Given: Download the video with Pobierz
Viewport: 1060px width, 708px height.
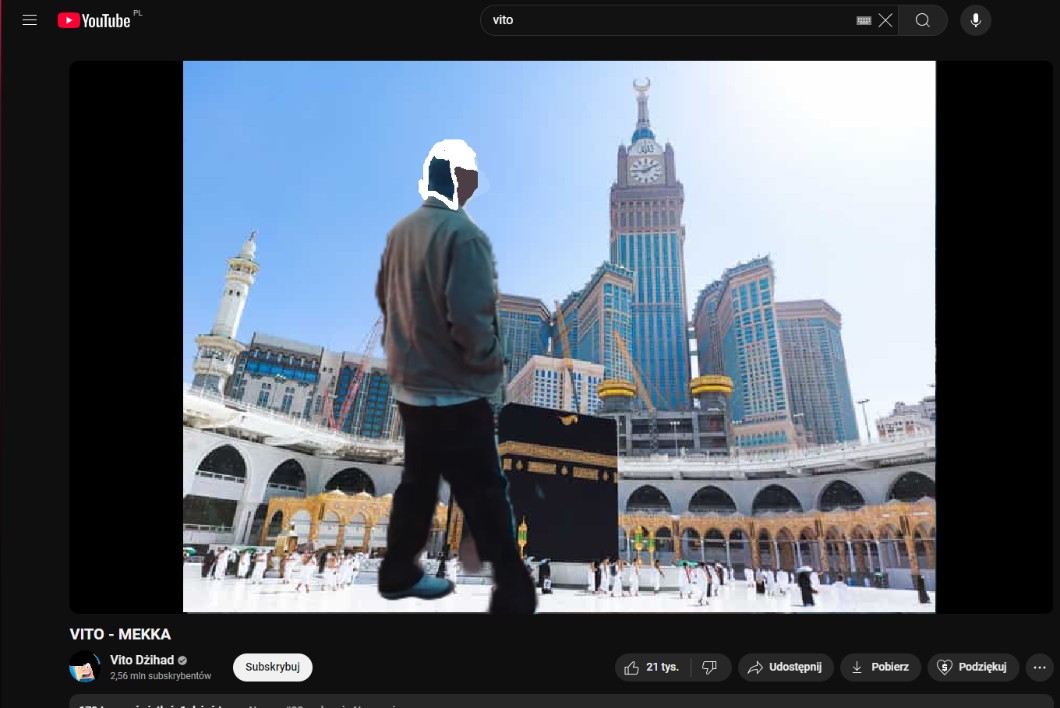Looking at the screenshot, I should coord(880,667).
